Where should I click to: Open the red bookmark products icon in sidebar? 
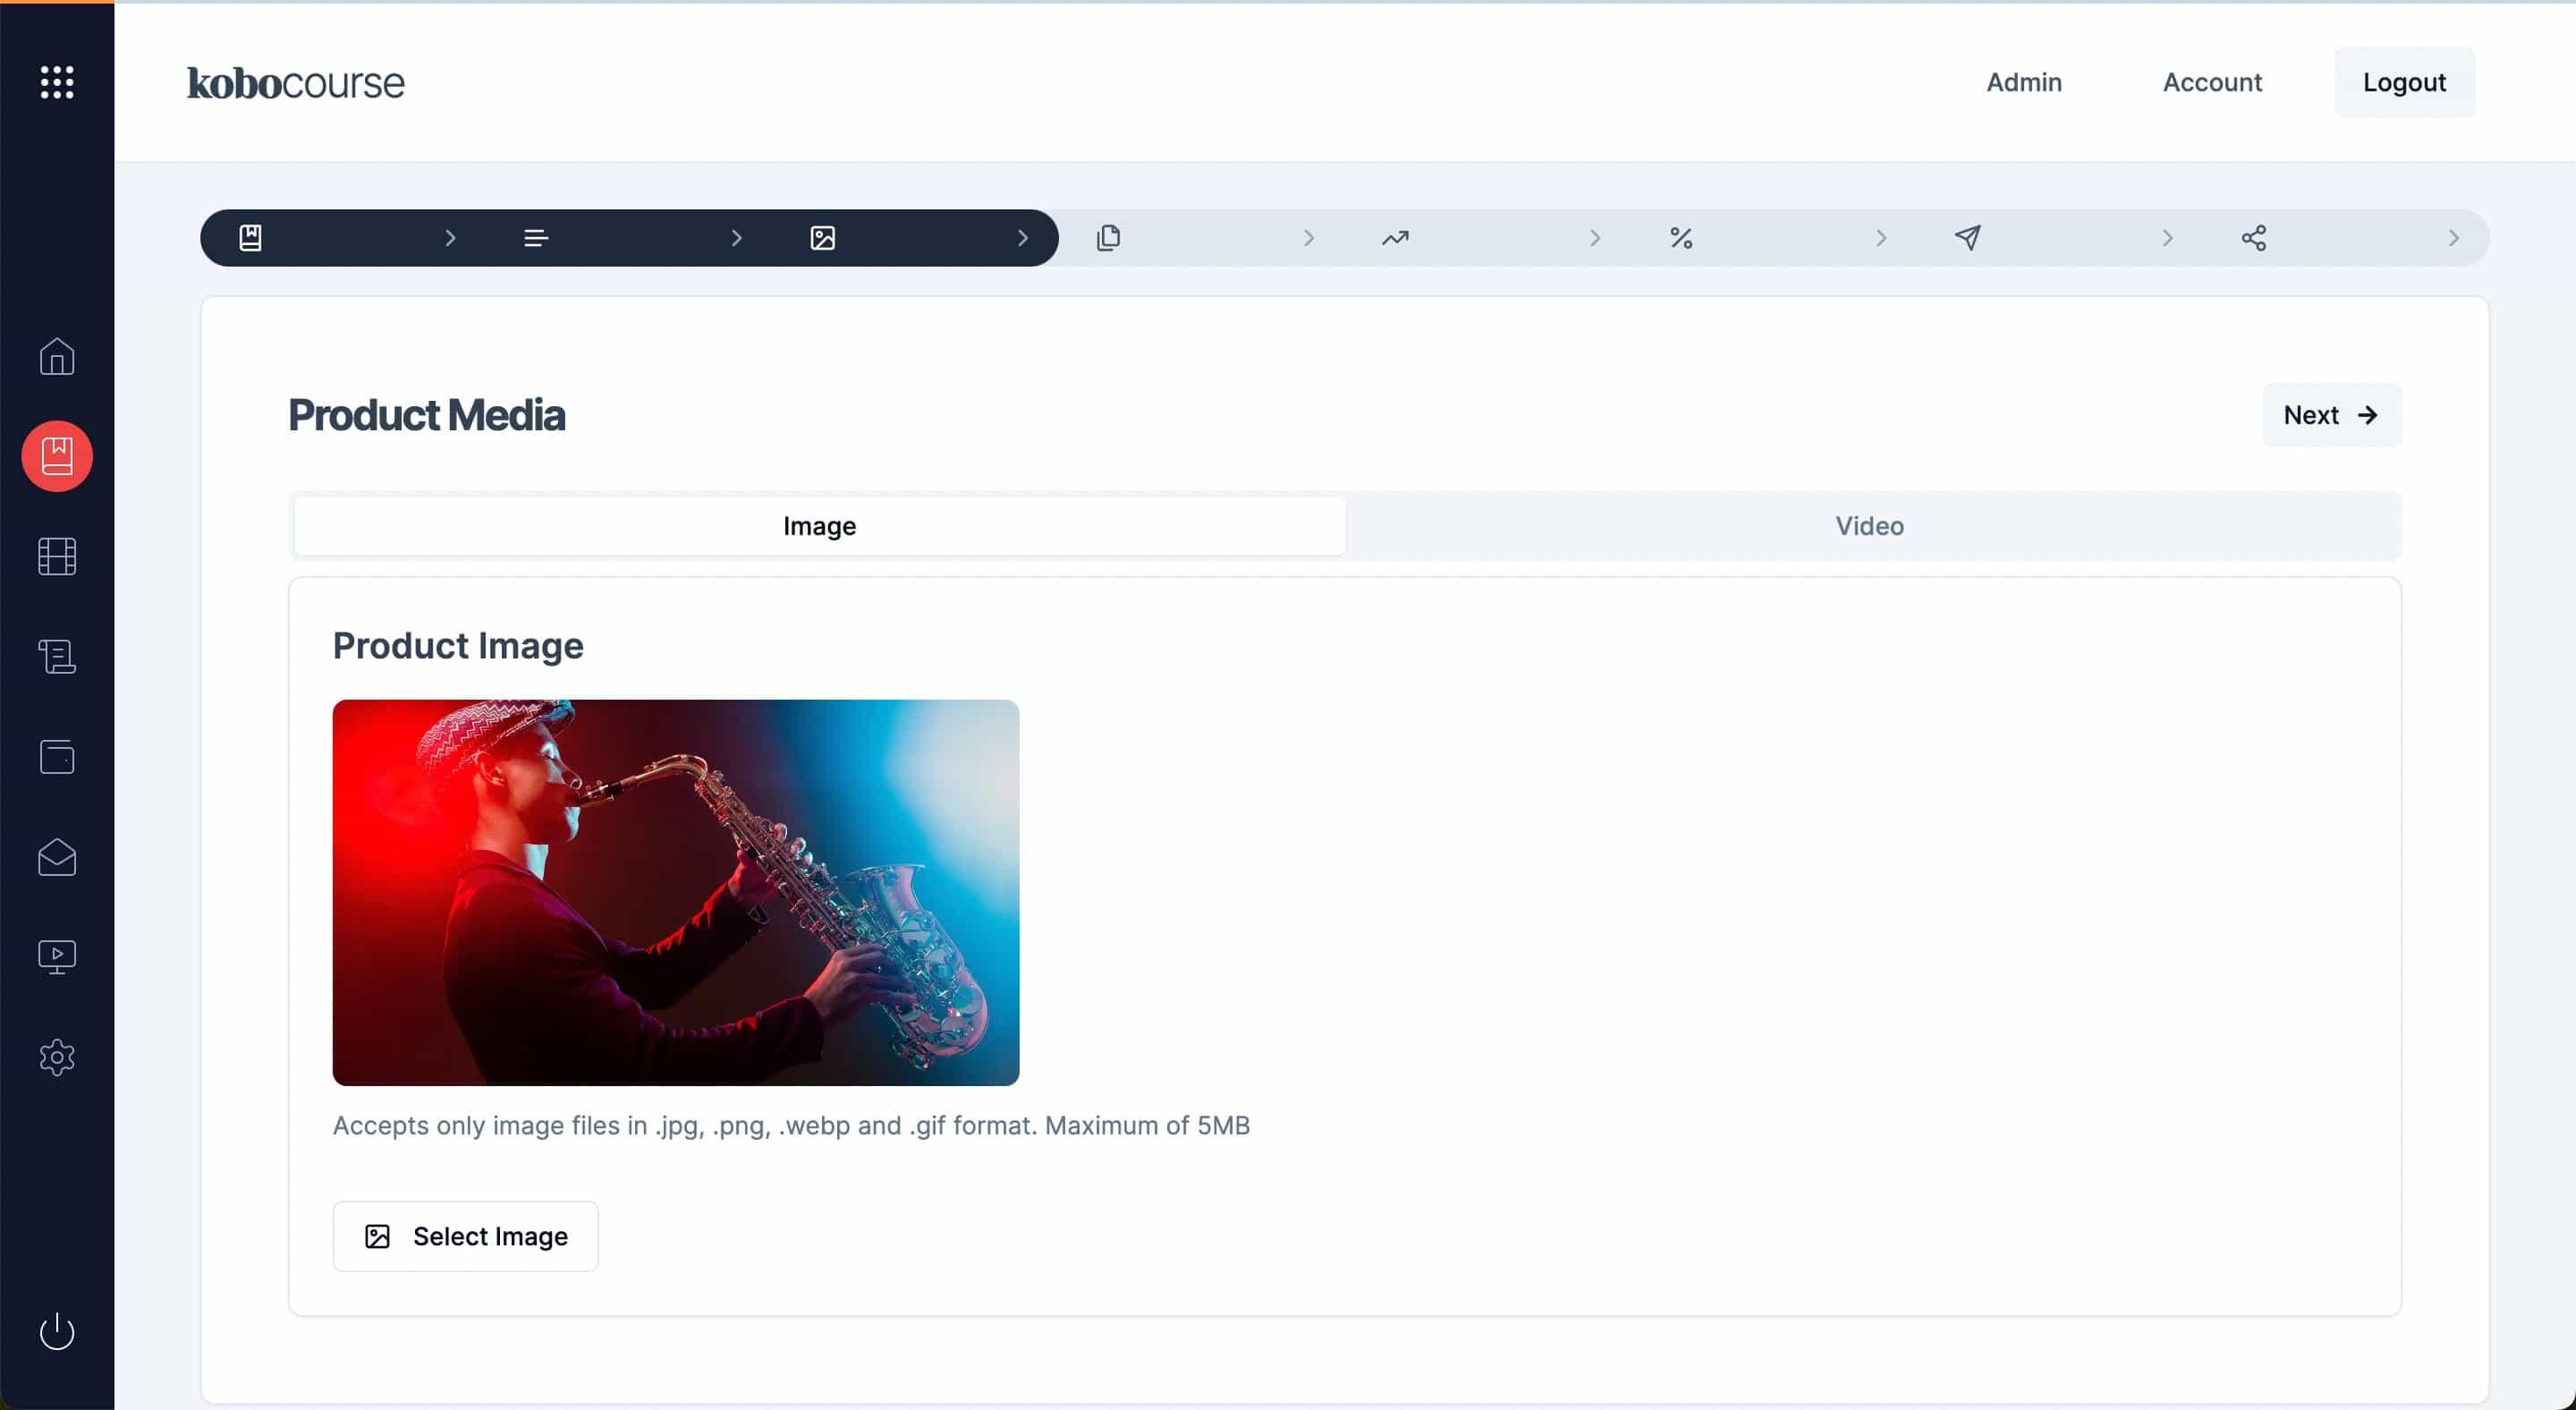click(x=57, y=456)
